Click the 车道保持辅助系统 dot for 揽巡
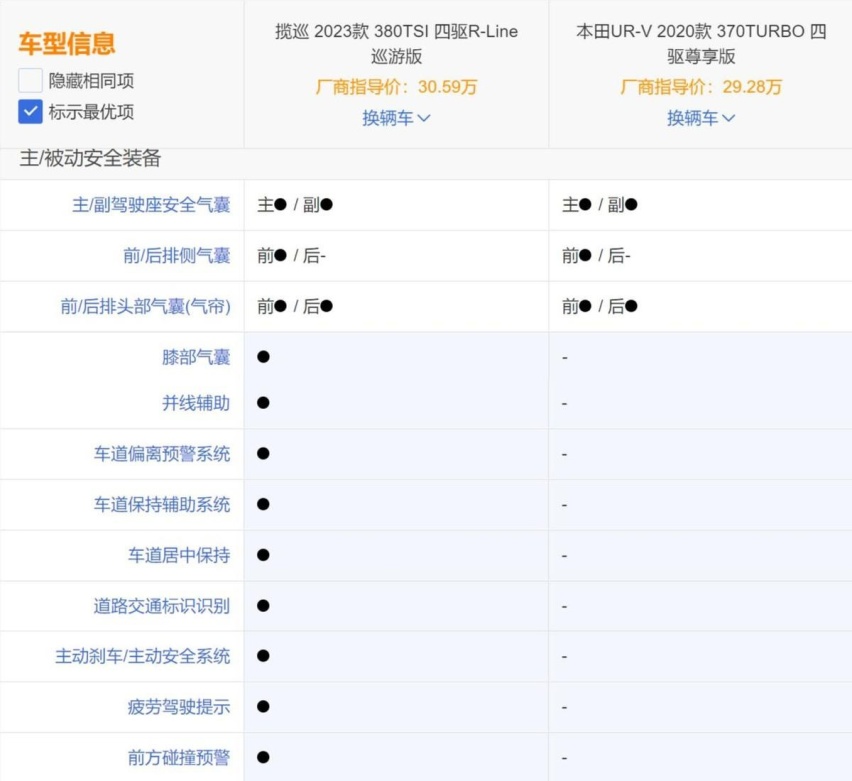The width and height of the screenshot is (852, 781). pos(264,504)
